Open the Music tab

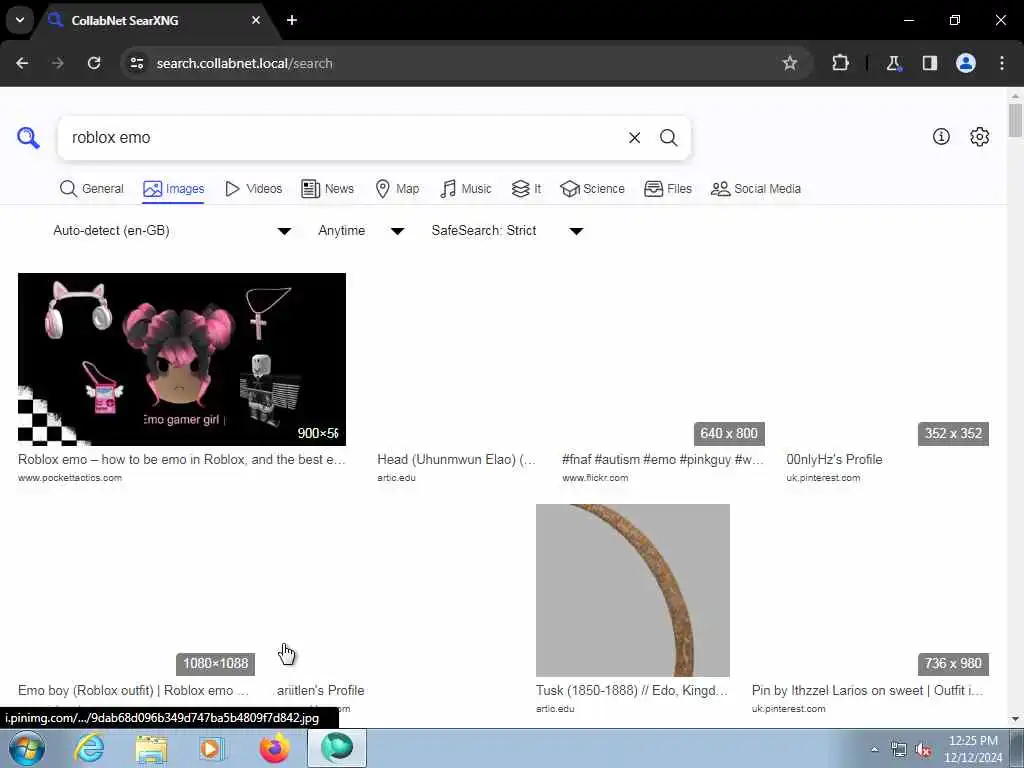pos(466,189)
